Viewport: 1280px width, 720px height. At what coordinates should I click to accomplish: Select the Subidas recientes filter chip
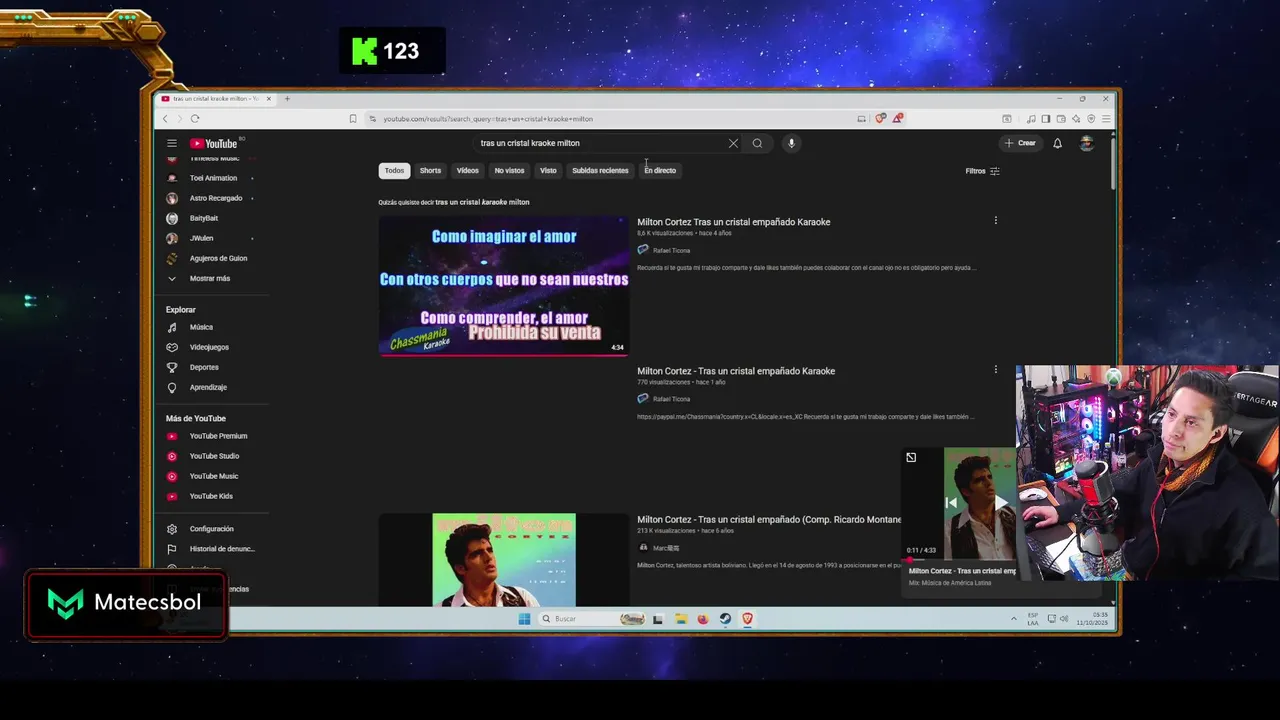click(x=600, y=171)
